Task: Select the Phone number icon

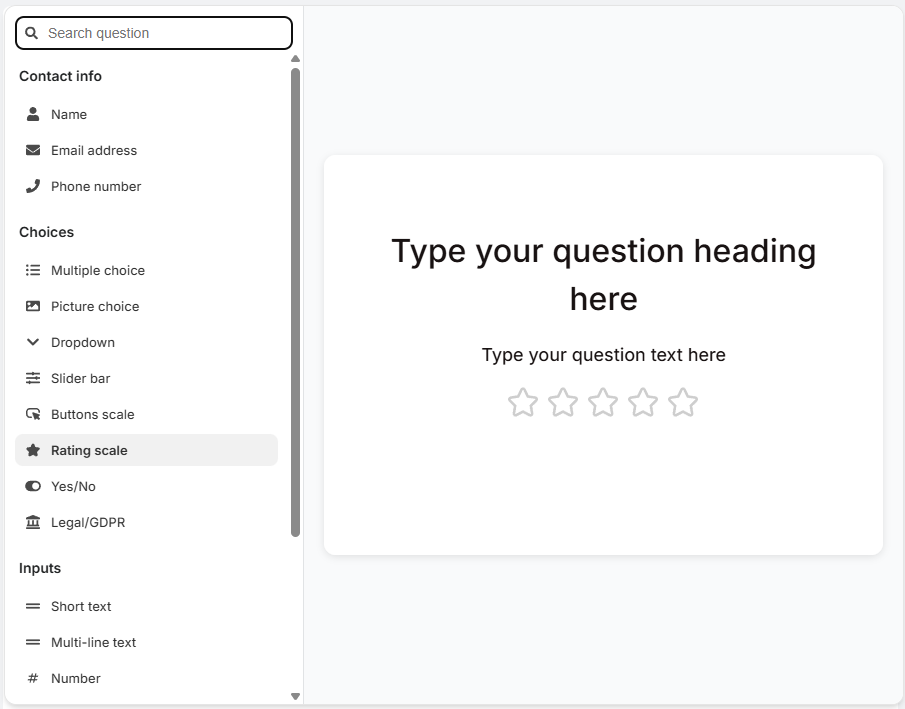Action: (x=33, y=186)
